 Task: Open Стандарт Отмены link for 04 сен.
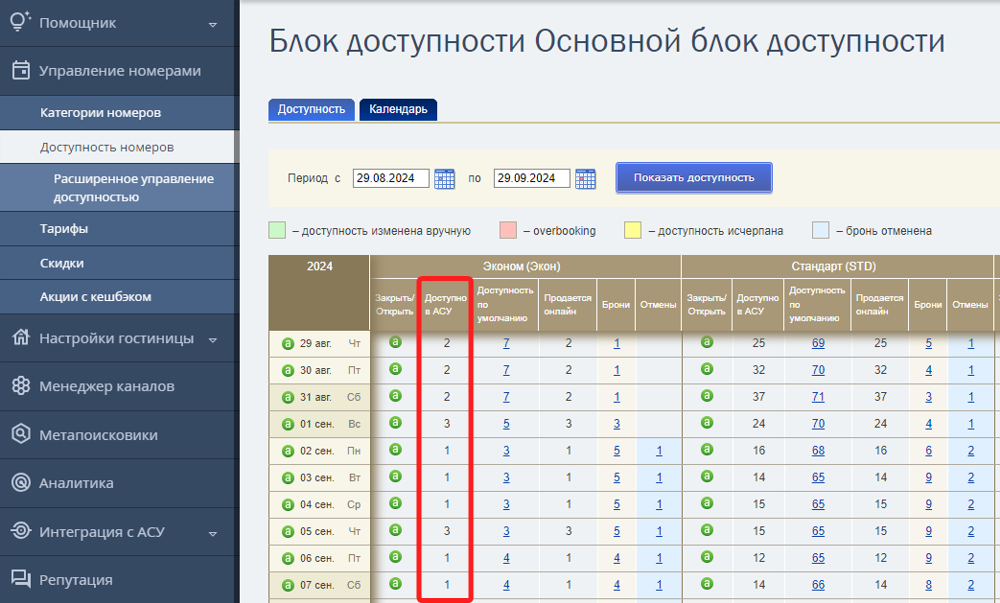tap(971, 504)
